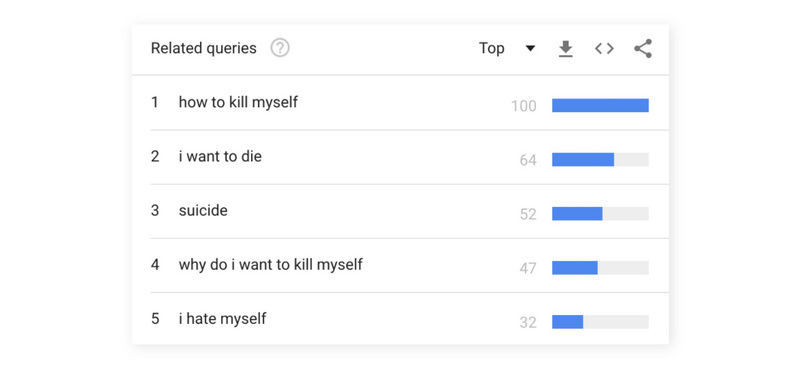This screenshot has width=800, height=369.
Task: Open the Top sorting dropdown
Action: click(x=507, y=48)
